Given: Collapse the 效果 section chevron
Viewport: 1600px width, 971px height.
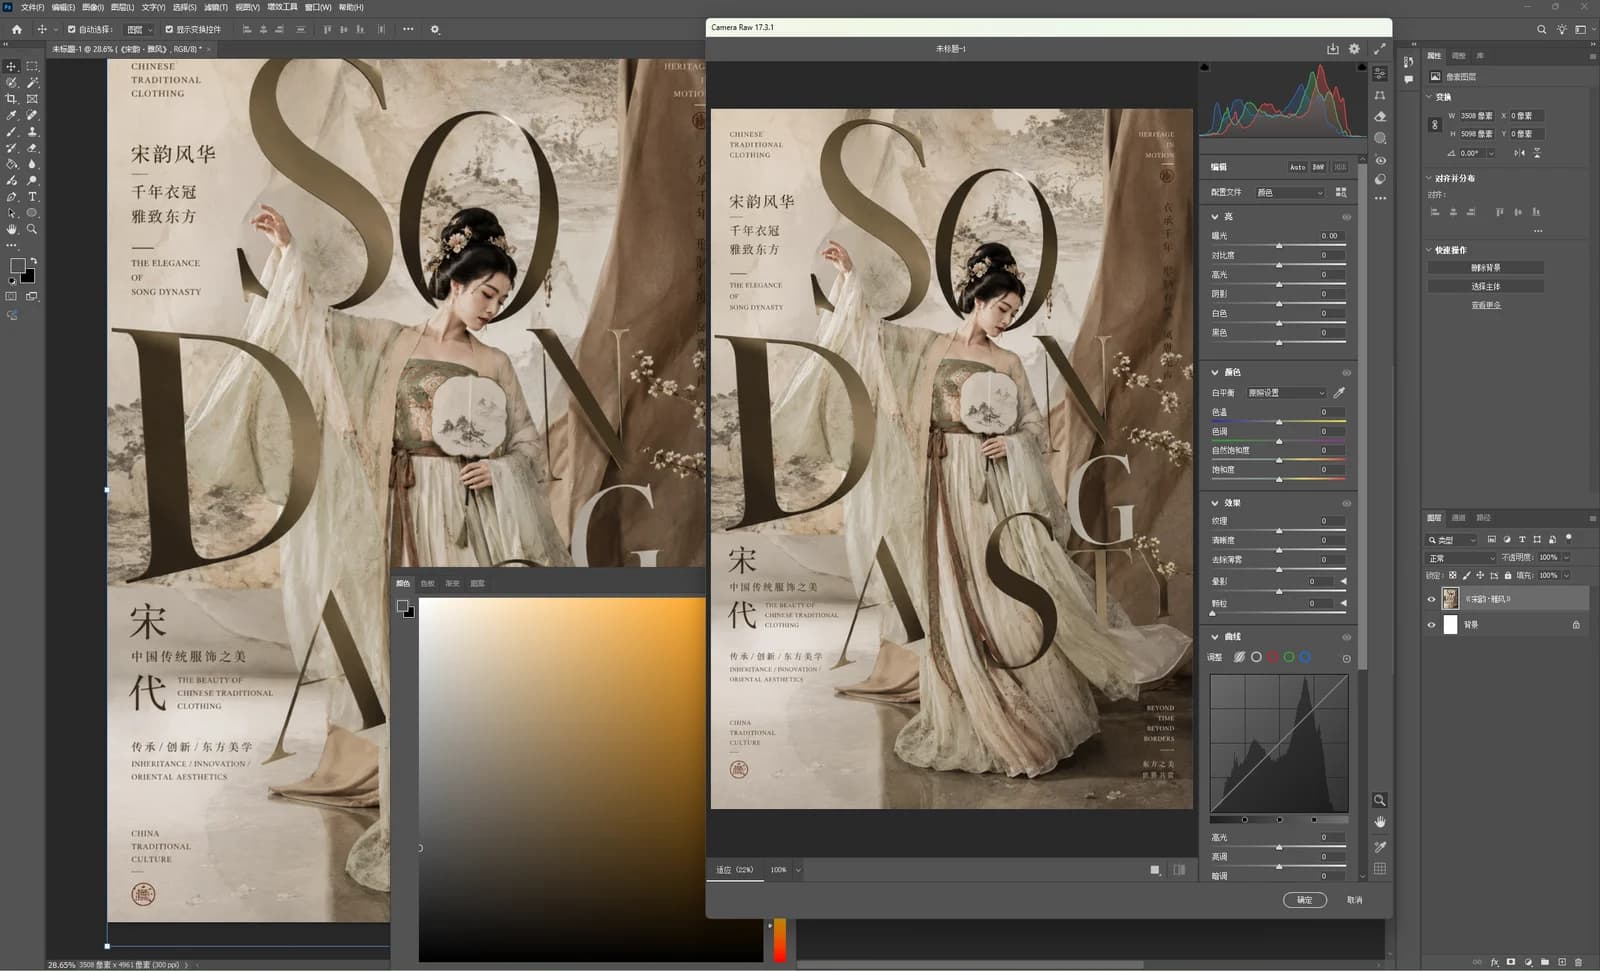Looking at the screenshot, I should pos(1215,503).
